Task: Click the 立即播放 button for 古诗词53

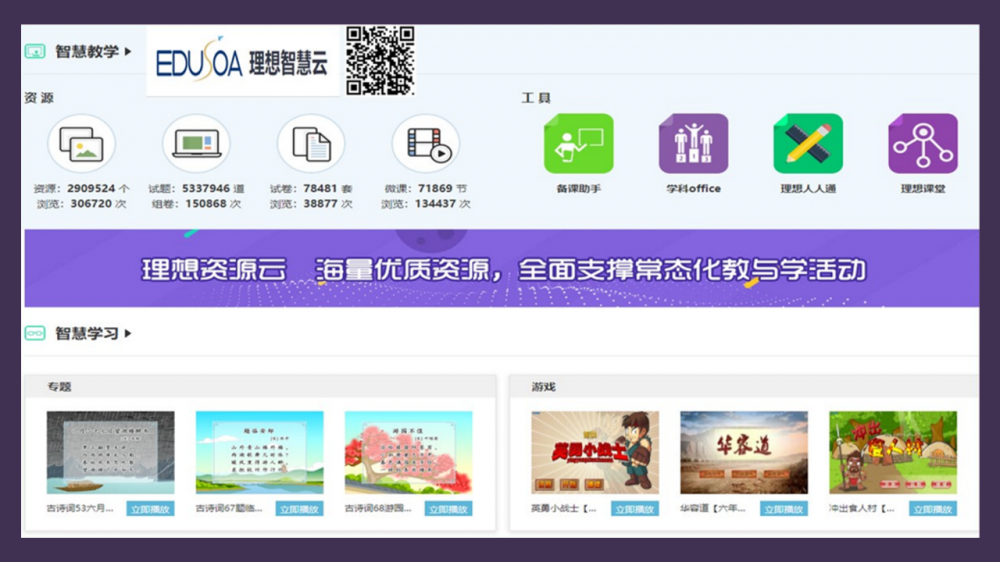Action: [x=150, y=509]
